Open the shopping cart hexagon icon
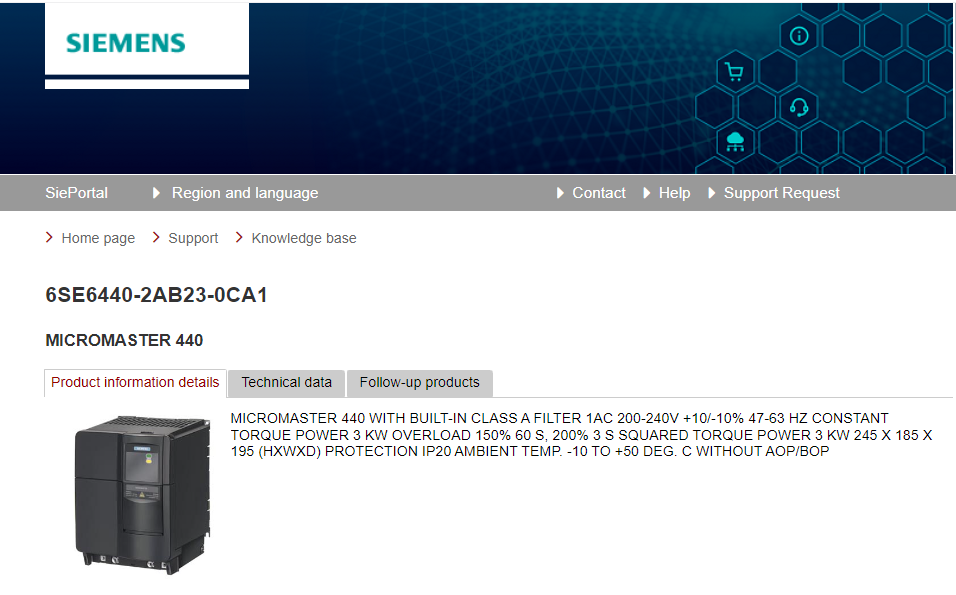 click(x=735, y=72)
